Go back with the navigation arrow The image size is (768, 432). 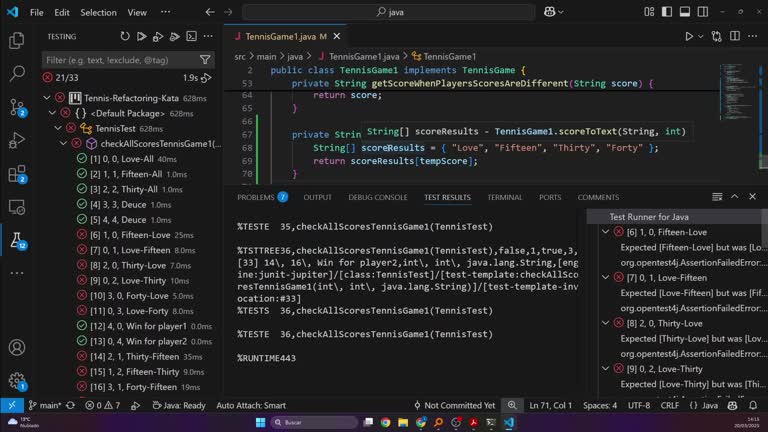[210, 12]
